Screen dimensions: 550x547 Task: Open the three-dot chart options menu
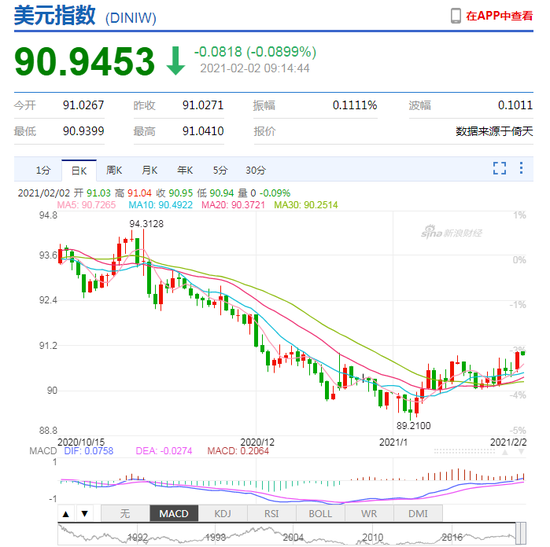coord(521,168)
